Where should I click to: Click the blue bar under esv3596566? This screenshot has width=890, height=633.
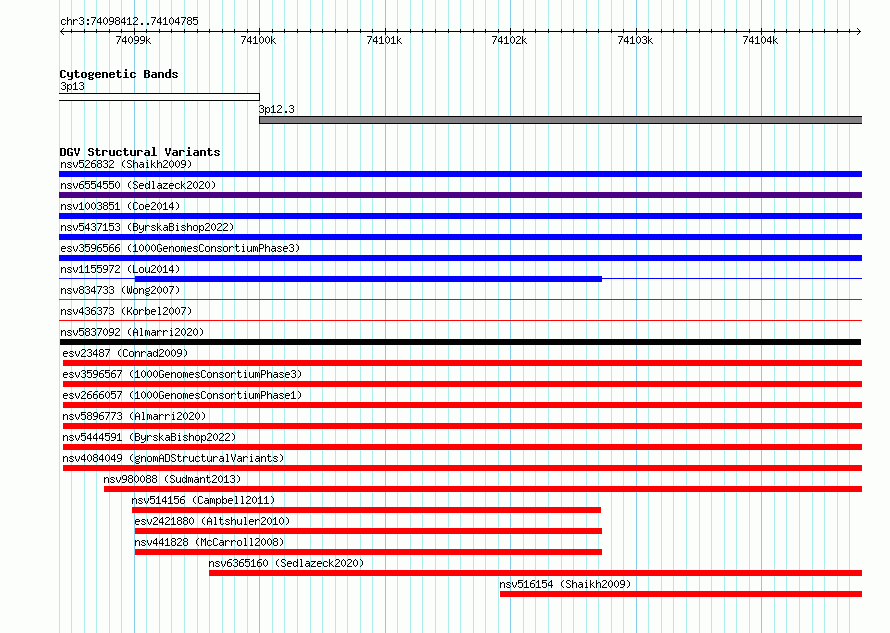click(460, 258)
